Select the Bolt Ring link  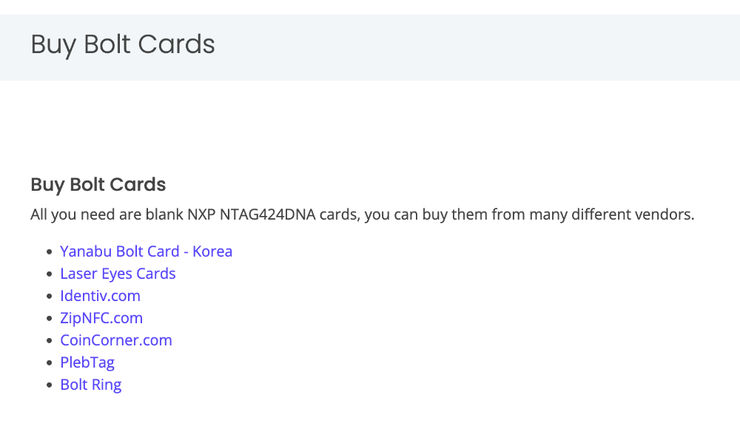click(x=91, y=384)
